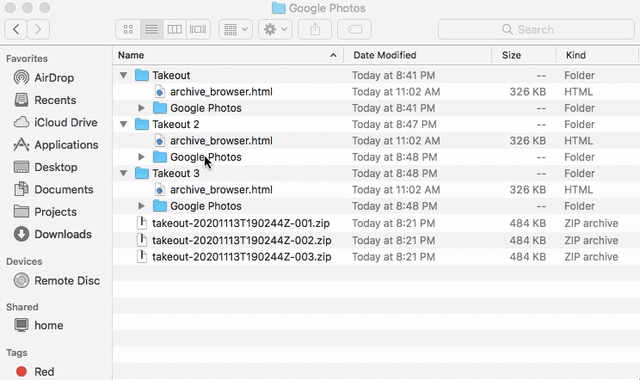Select takeout-20201113T190244Z-003.zip file icon

click(x=142, y=257)
